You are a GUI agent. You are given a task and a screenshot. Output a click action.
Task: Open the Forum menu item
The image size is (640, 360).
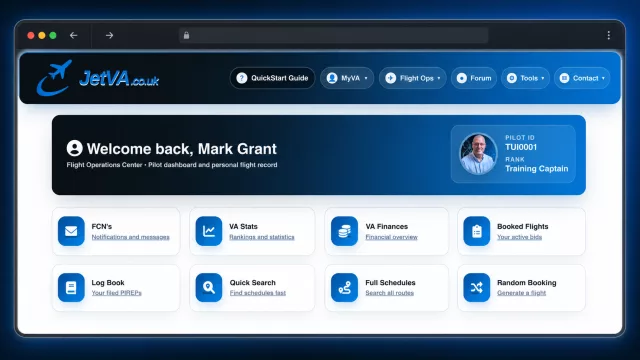pyautogui.click(x=474, y=78)
